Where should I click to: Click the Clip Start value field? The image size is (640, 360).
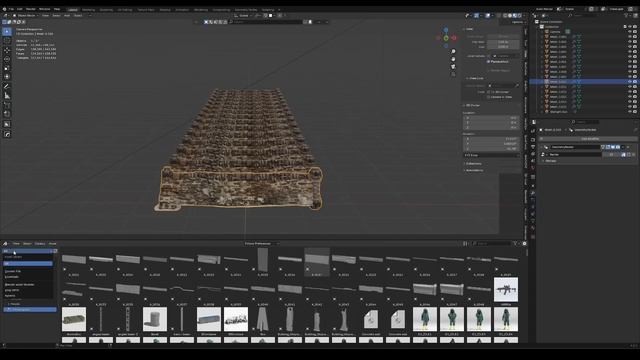pos(503,42)
